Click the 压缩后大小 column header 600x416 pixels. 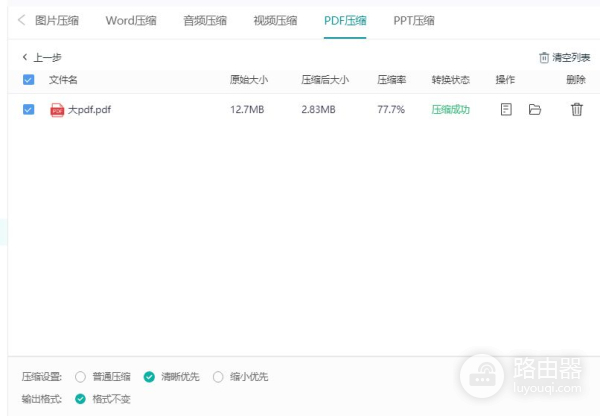(x=325, y=80)
